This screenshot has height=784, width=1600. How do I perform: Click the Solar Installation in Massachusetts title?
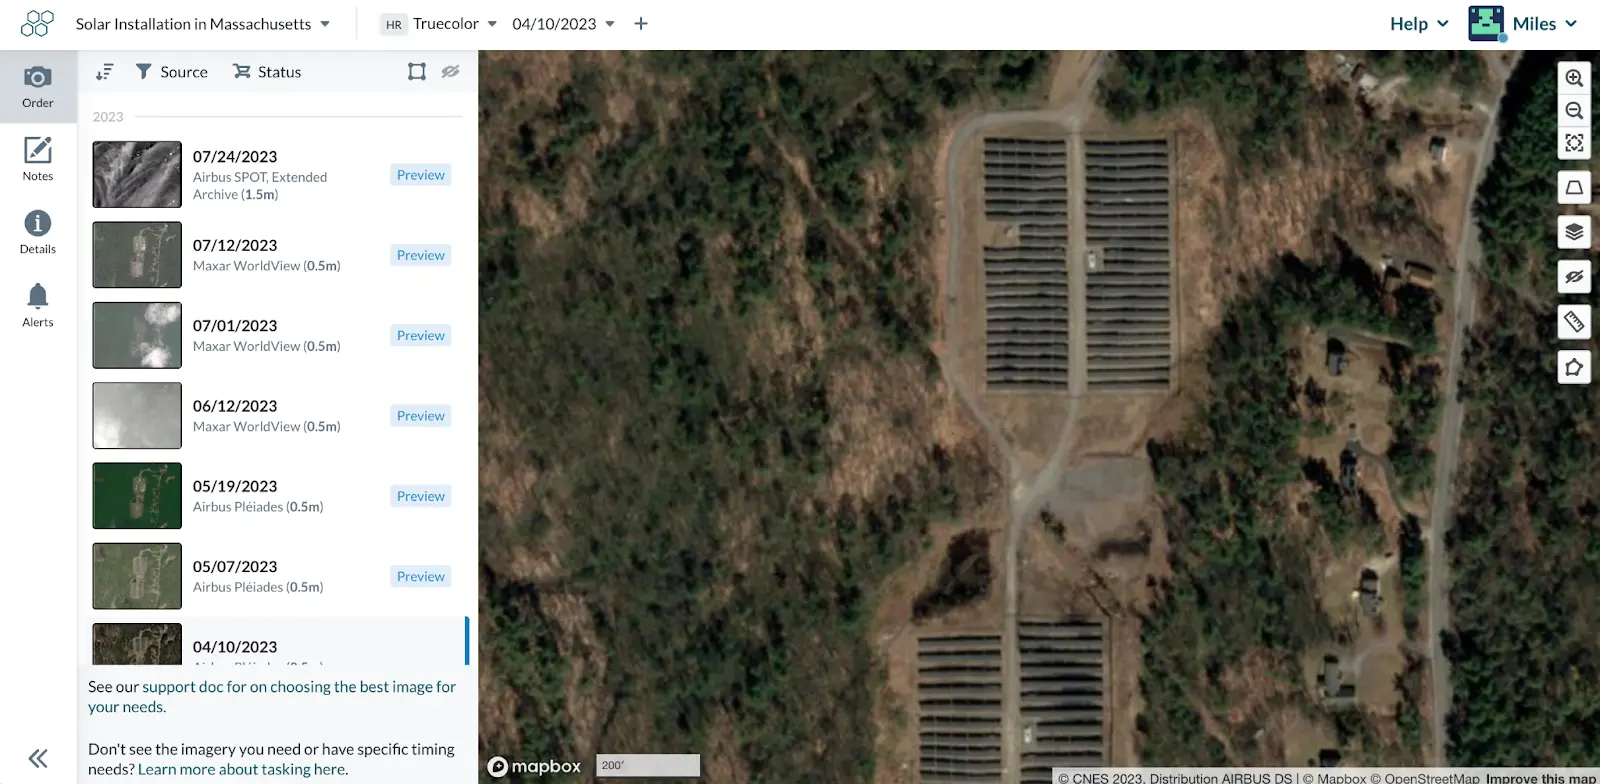(193, 24)
